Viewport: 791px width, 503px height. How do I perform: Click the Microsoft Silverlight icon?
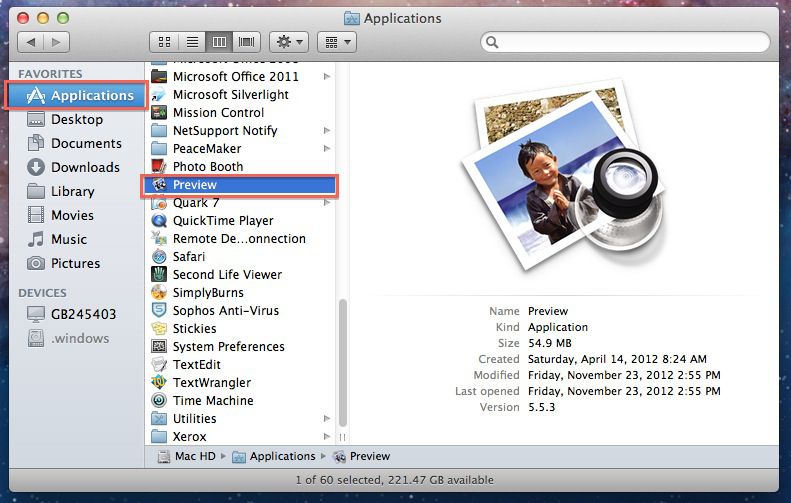pyautogui.click(x=159, y=95)
